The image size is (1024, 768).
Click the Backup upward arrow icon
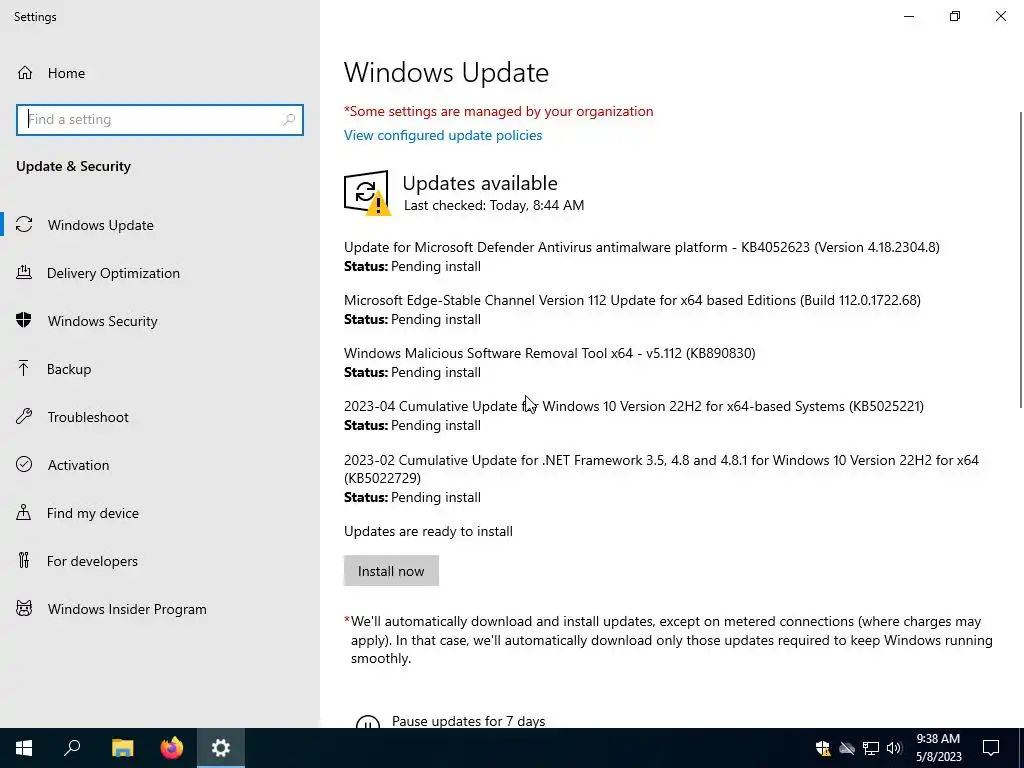[24, 368]
